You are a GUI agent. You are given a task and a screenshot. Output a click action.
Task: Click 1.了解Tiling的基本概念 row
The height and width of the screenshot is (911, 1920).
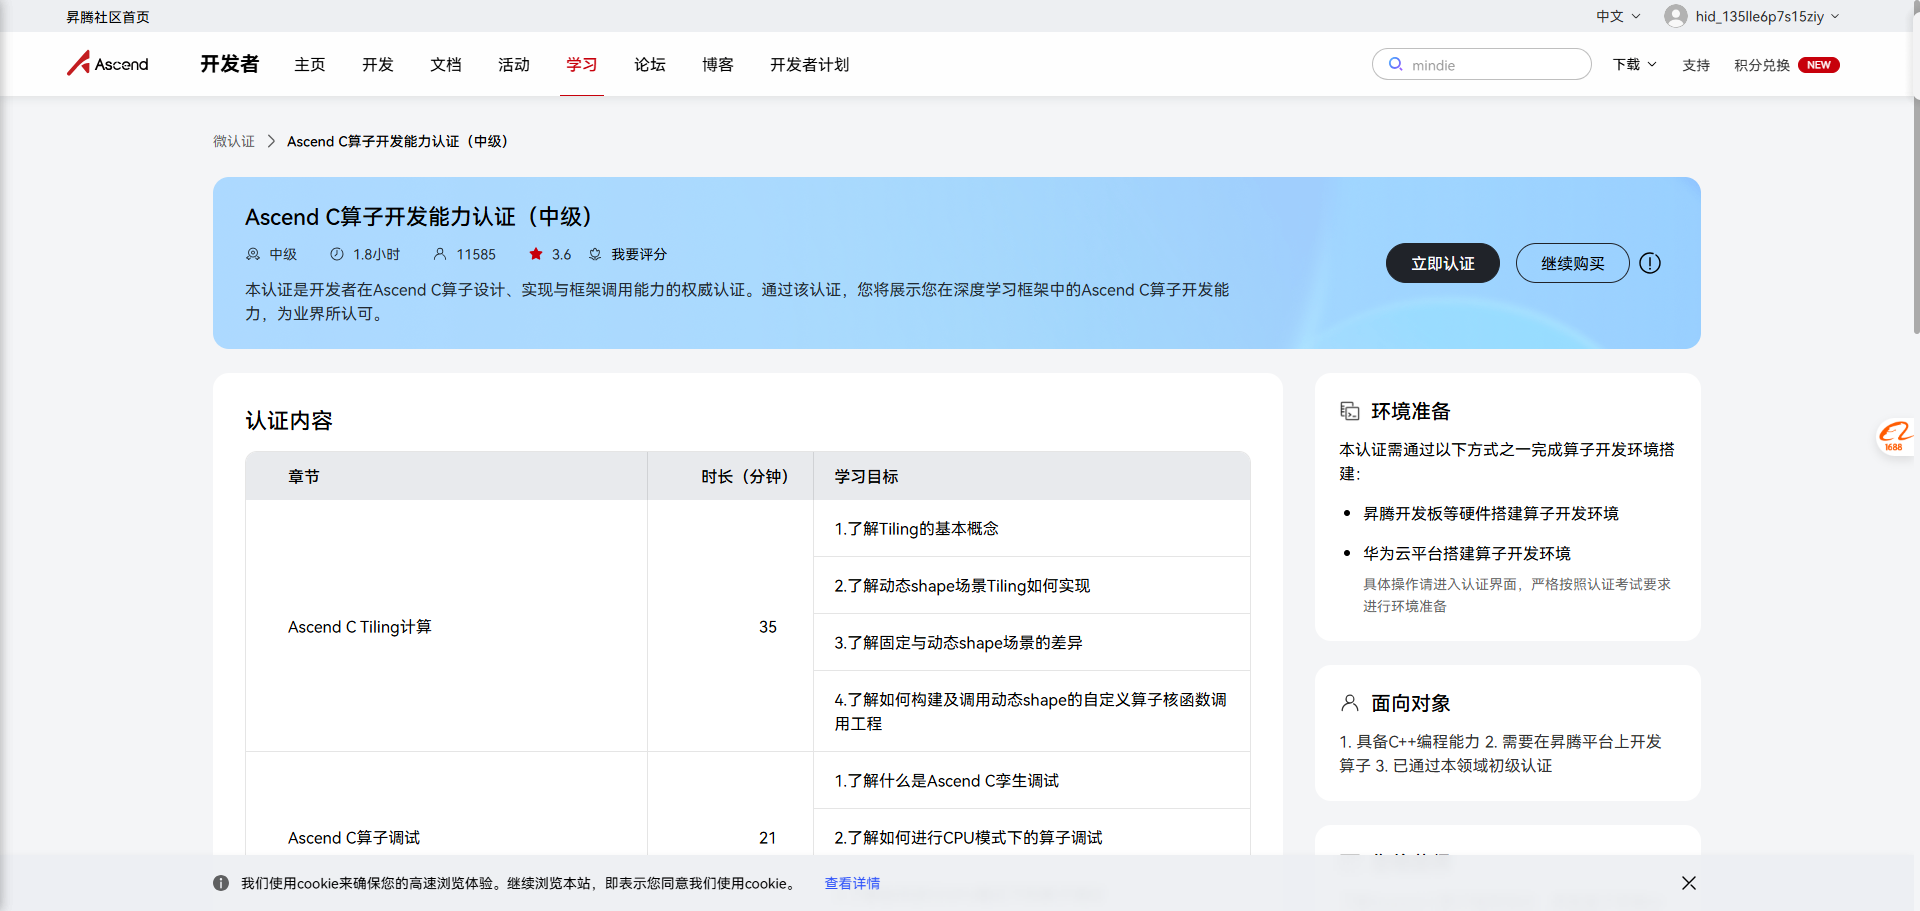(x=1032, y=528)
